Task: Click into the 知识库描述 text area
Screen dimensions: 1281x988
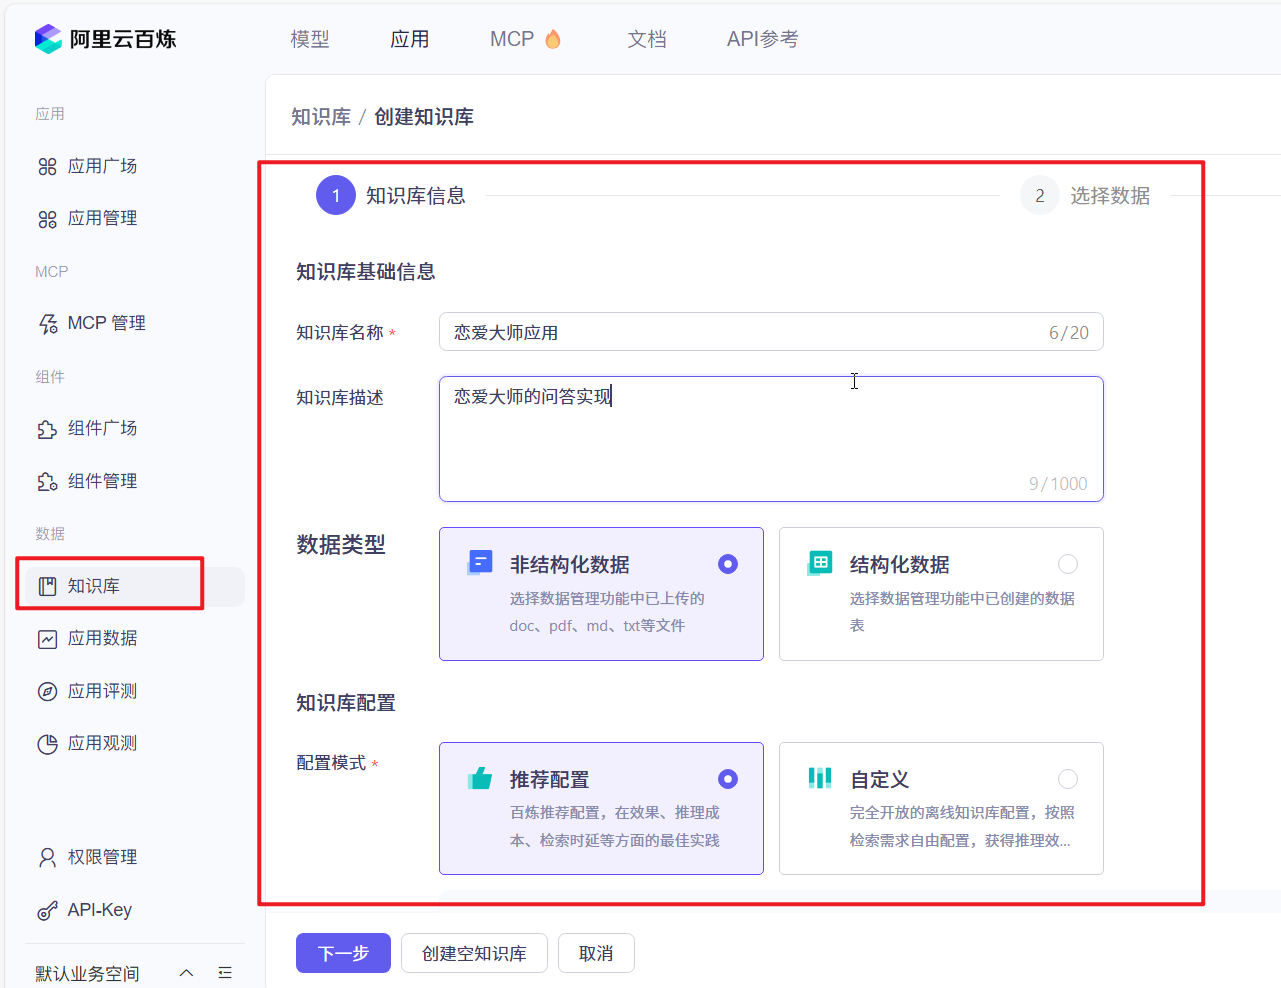Action: [x=771, y=439]
